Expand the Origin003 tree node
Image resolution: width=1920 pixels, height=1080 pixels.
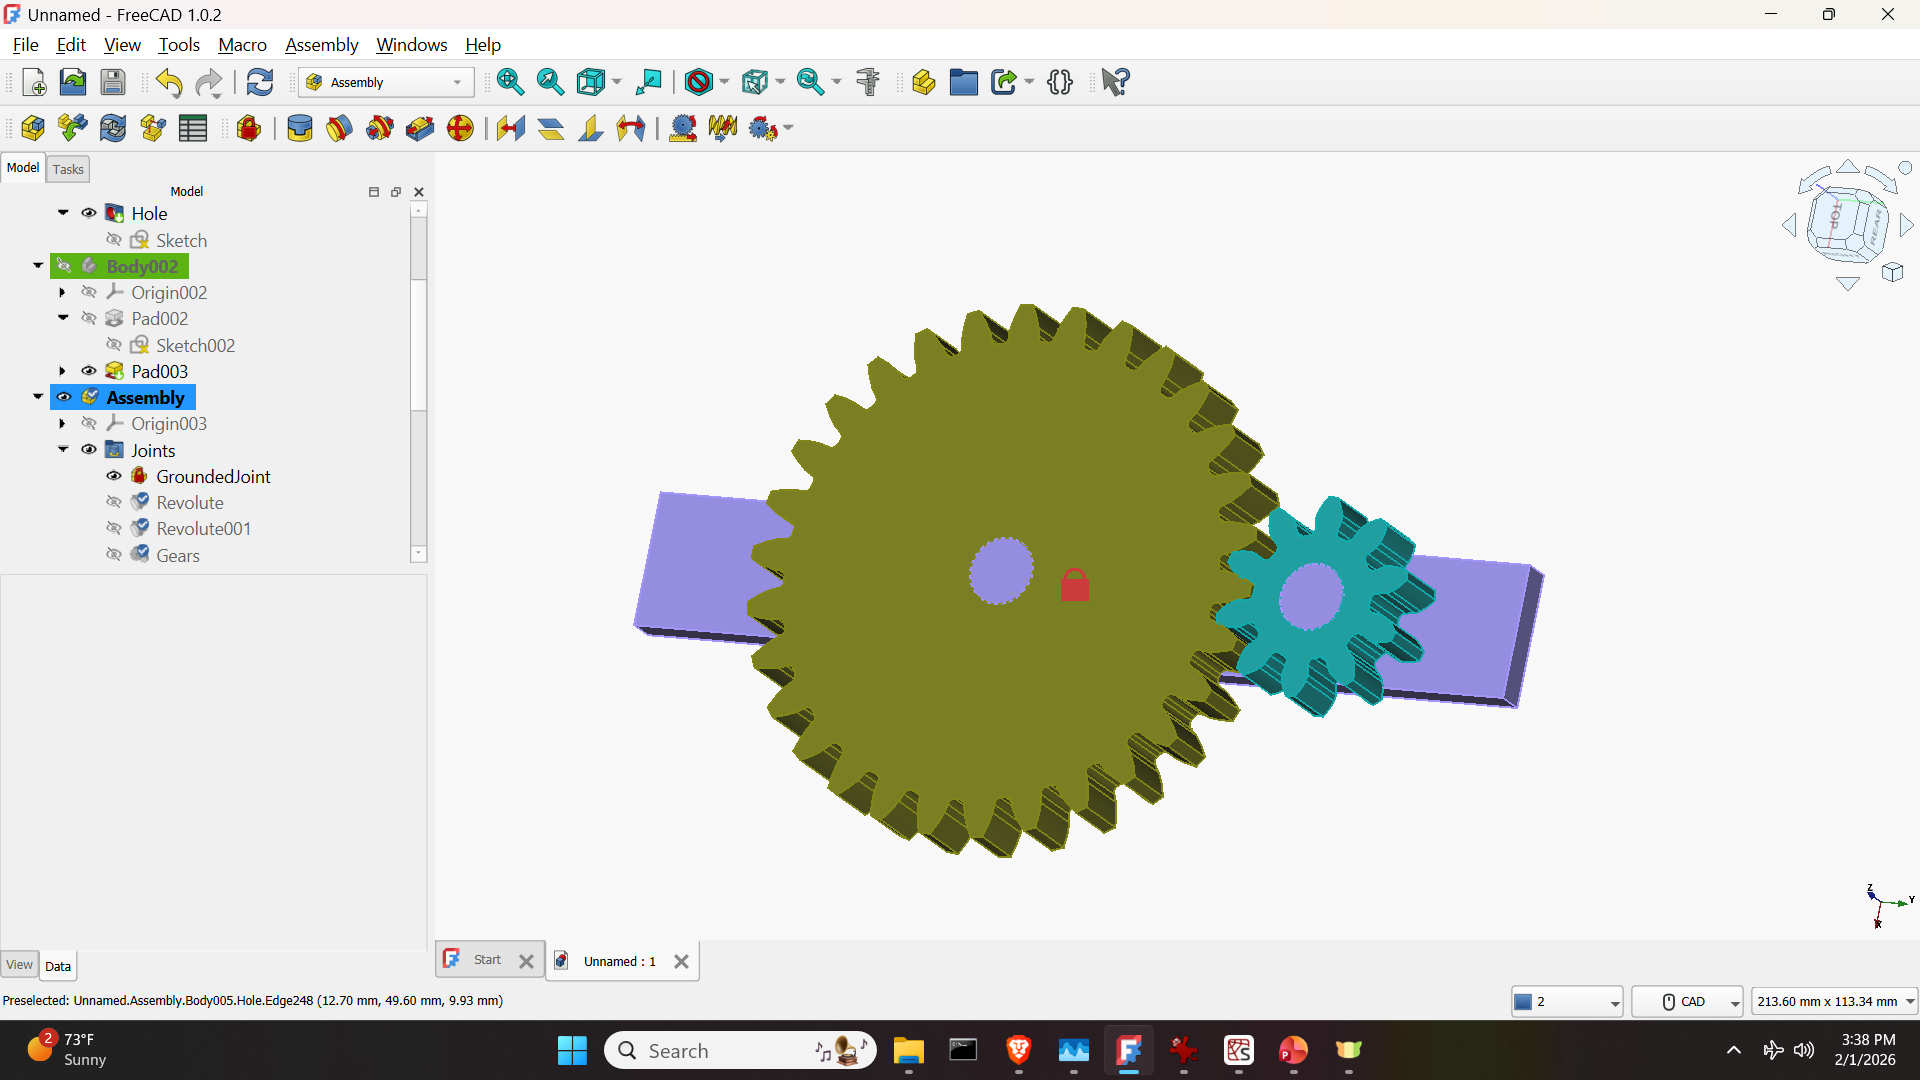[x=62, y=424]
